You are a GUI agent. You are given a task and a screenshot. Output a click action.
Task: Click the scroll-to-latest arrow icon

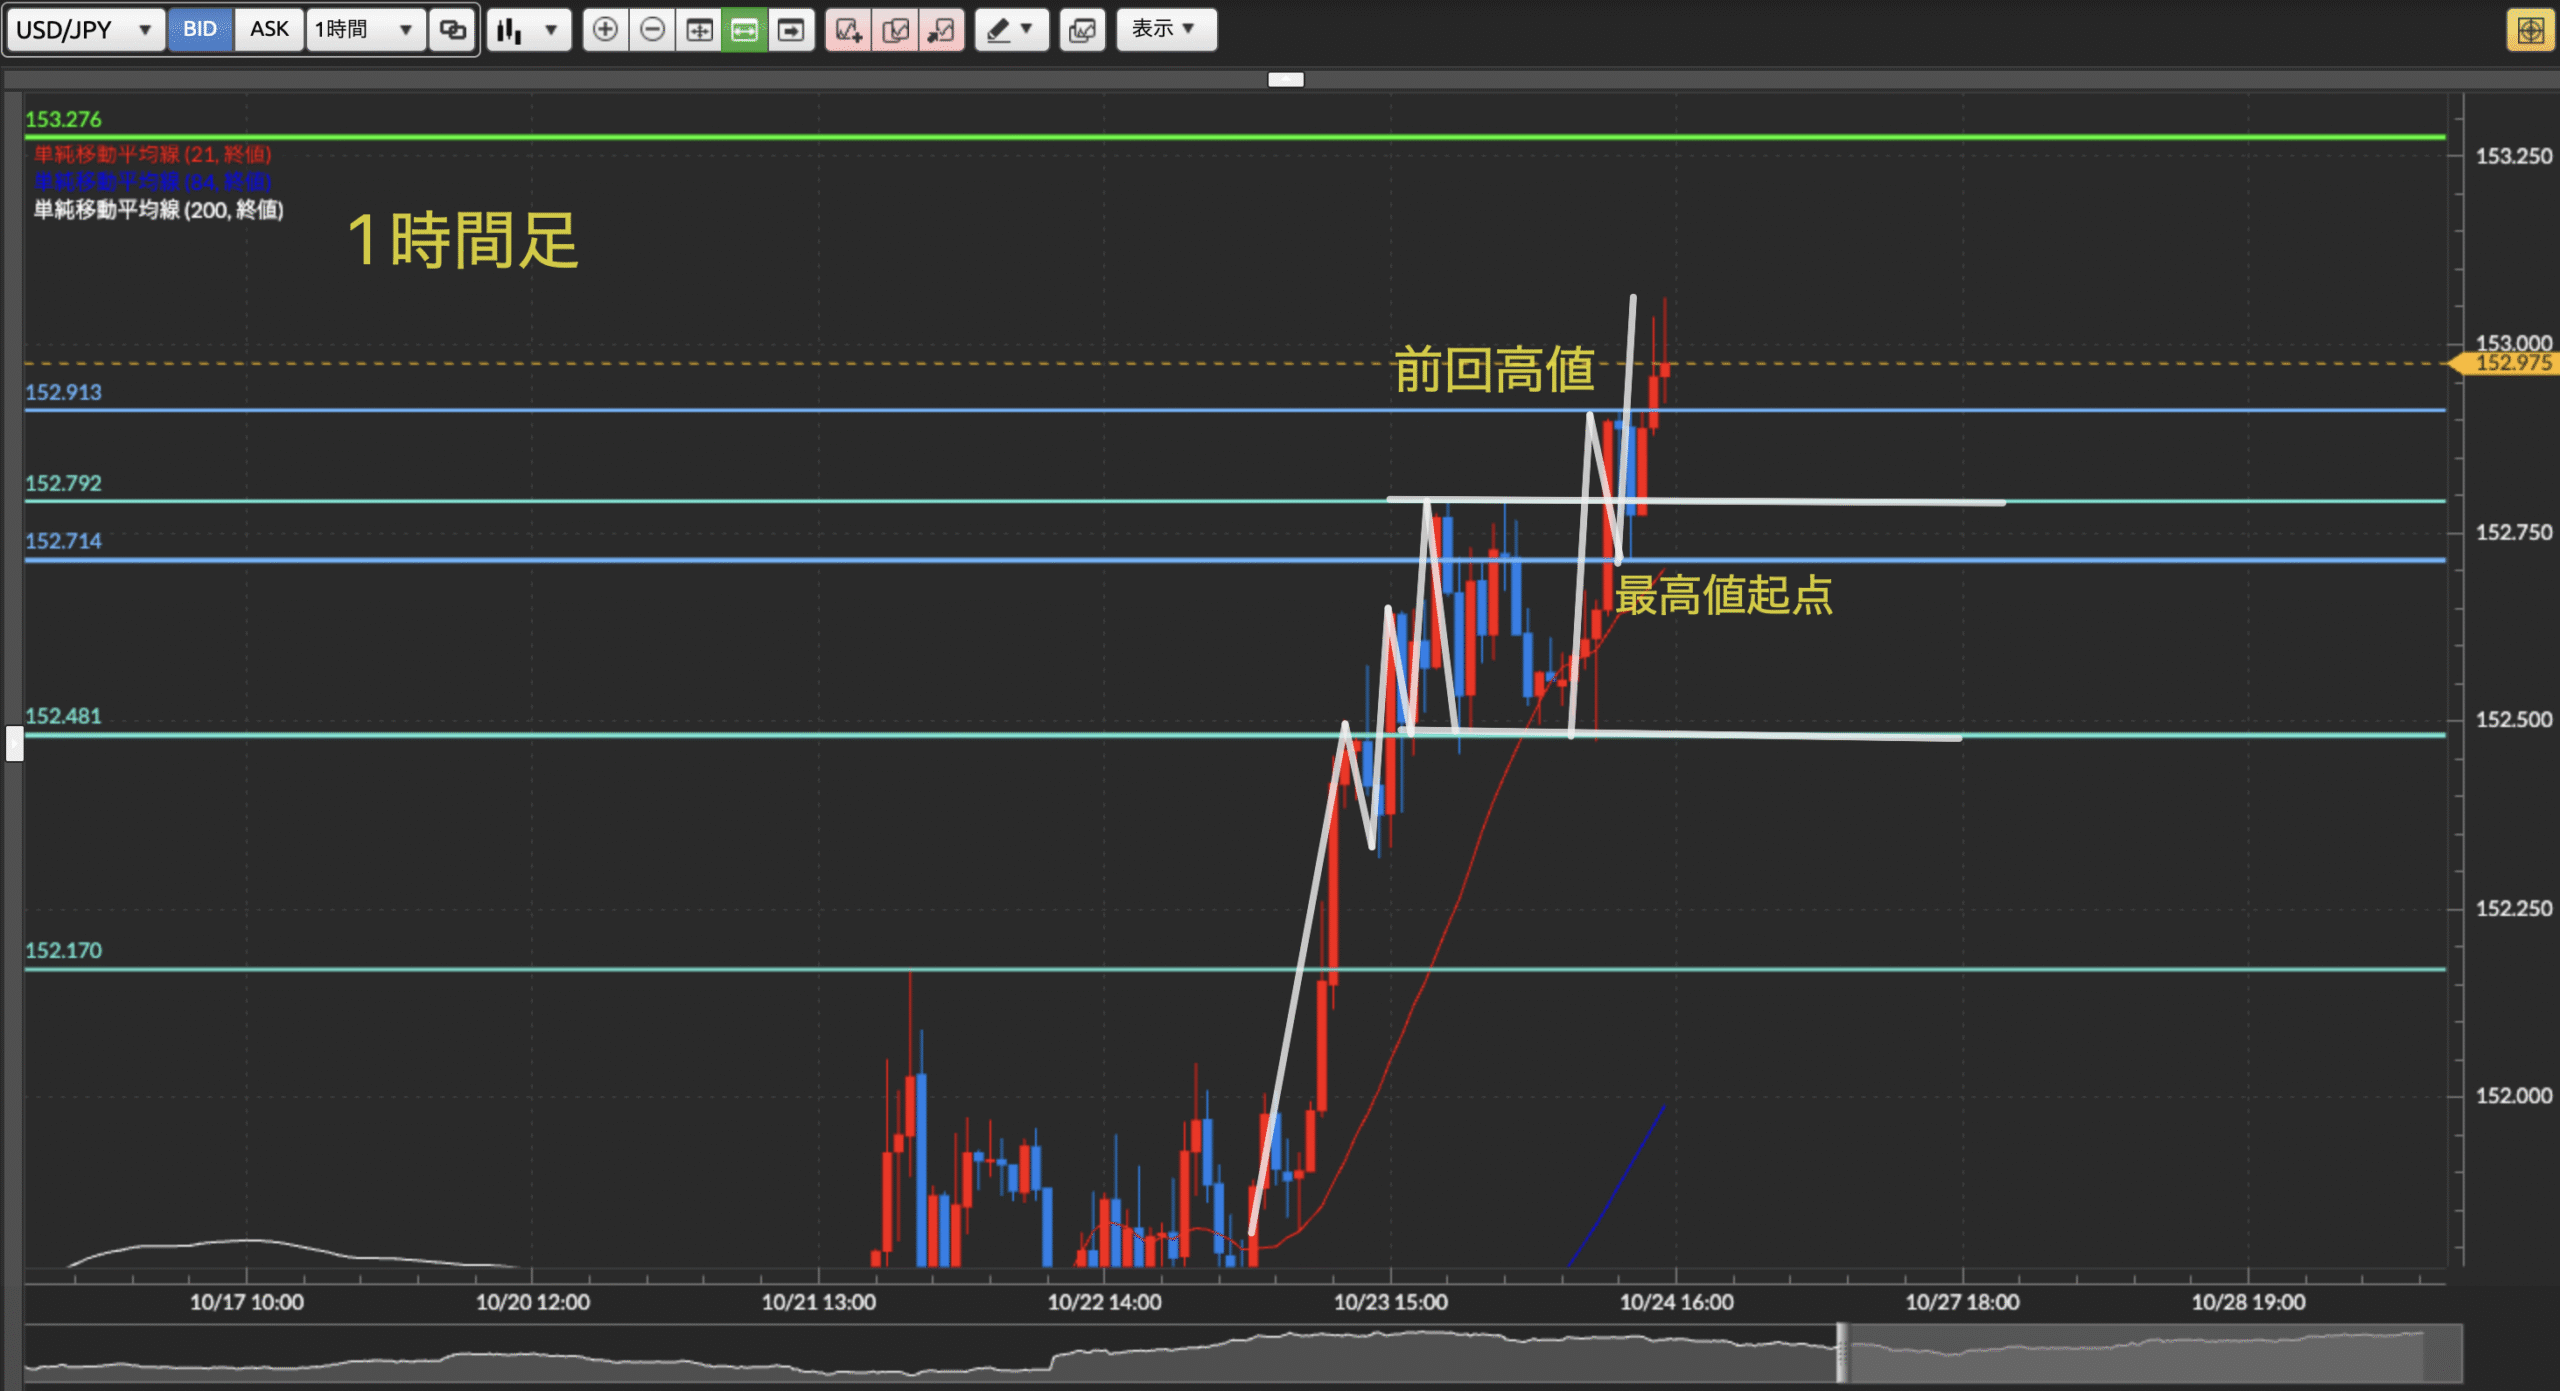(x=791, y=30)
